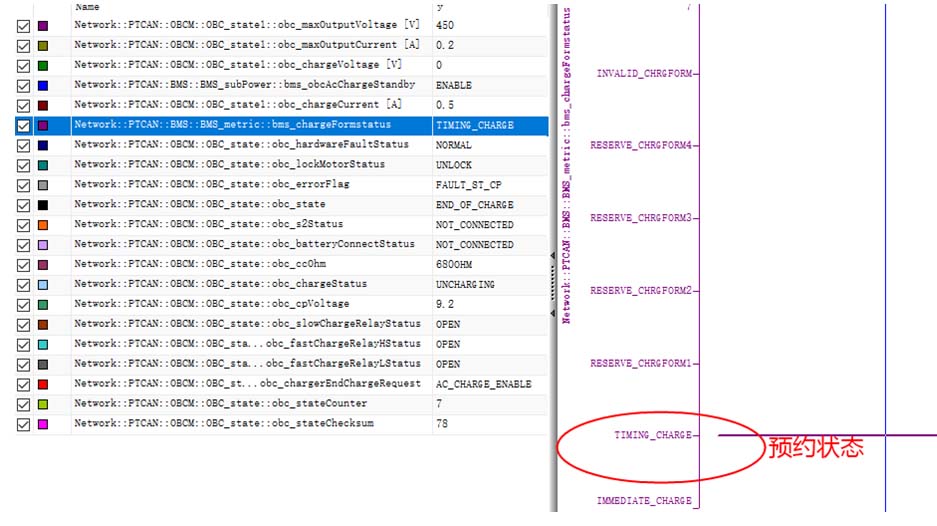Click the lower splitter arrow between the panels

click(553, 313)
